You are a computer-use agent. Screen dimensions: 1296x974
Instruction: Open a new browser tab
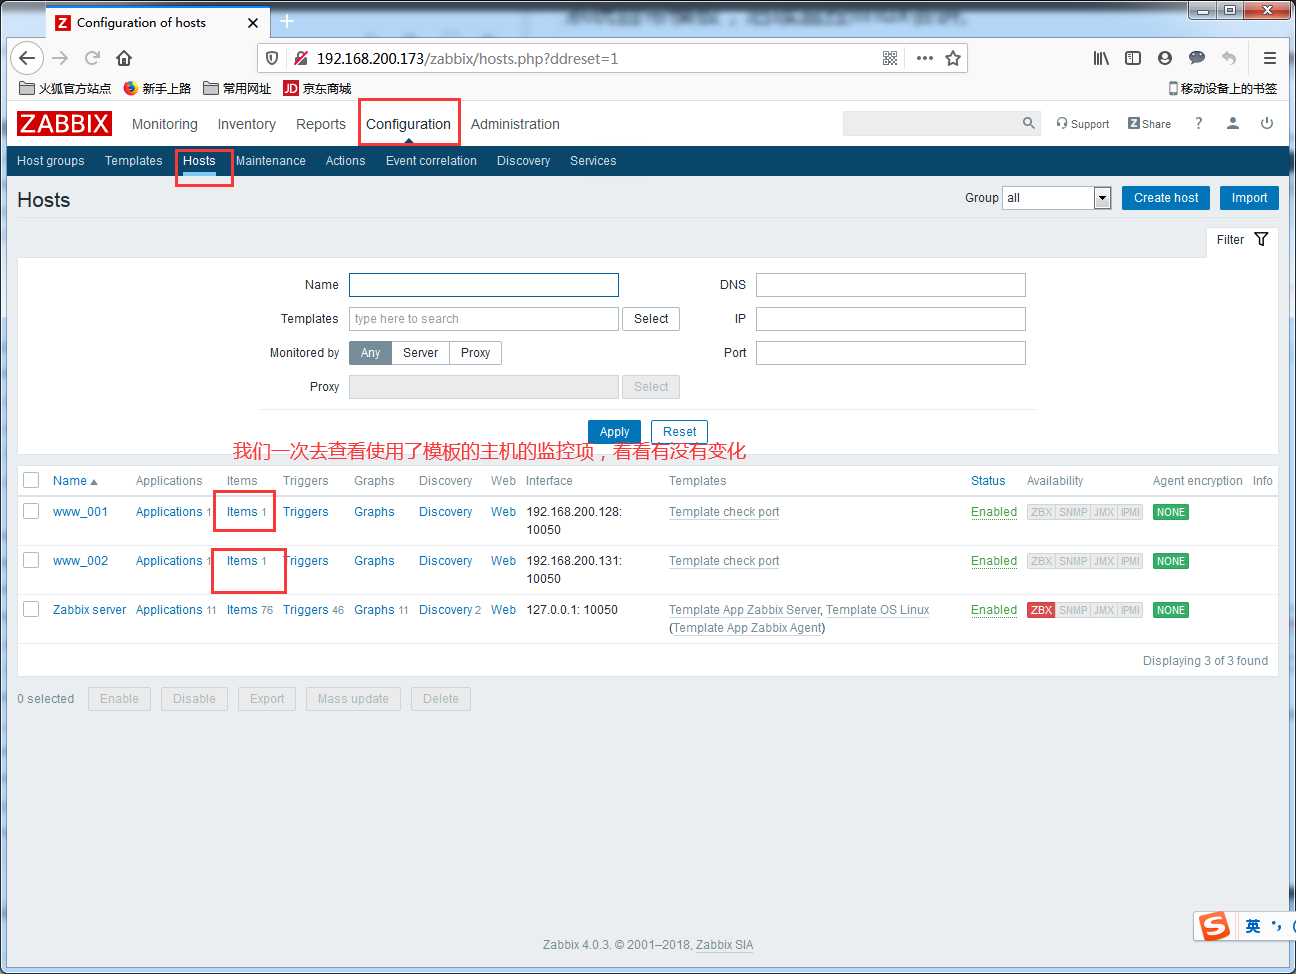pyautogui.click(x=287, y=21)
